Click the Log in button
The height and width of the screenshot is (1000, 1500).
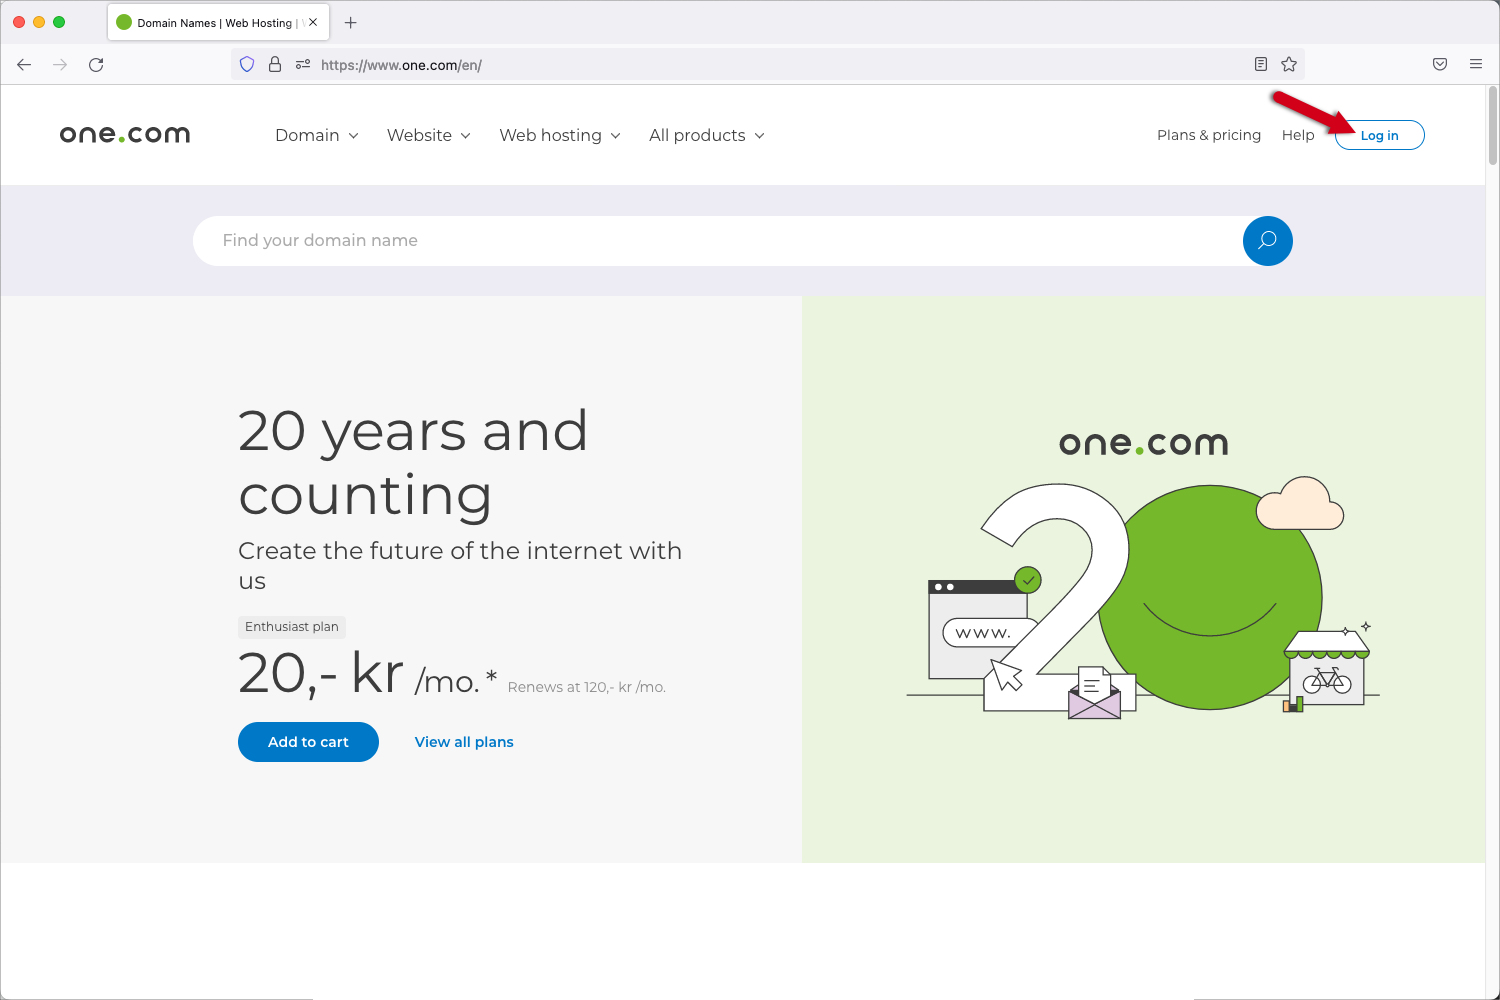pyautogui.click(x=1379, y=136)
